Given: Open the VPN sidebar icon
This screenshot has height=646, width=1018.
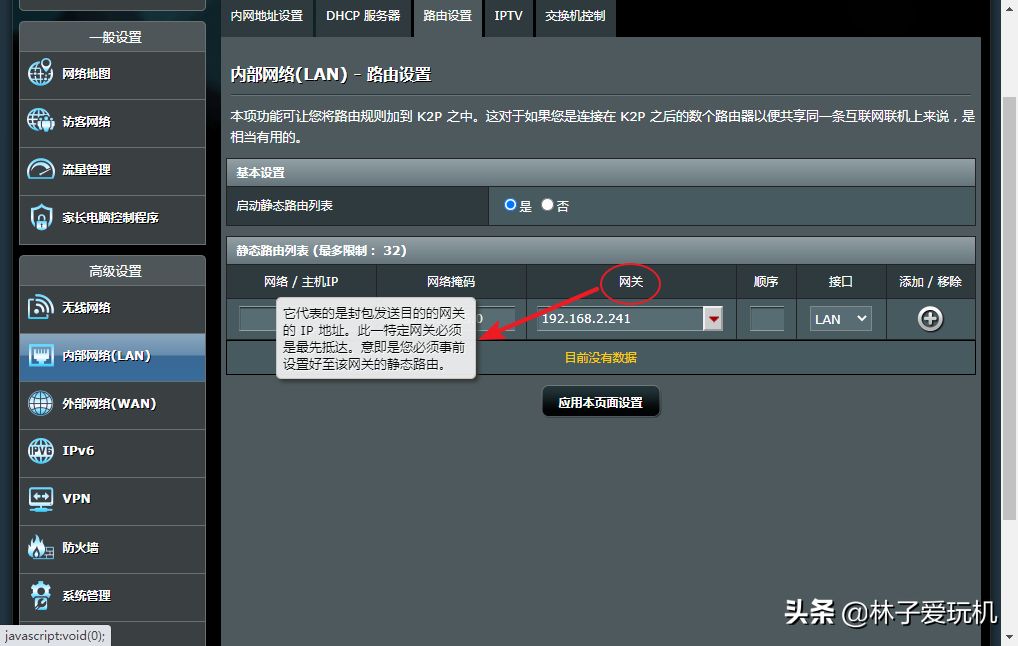Looking at the screenshot, I should (41, 498).
